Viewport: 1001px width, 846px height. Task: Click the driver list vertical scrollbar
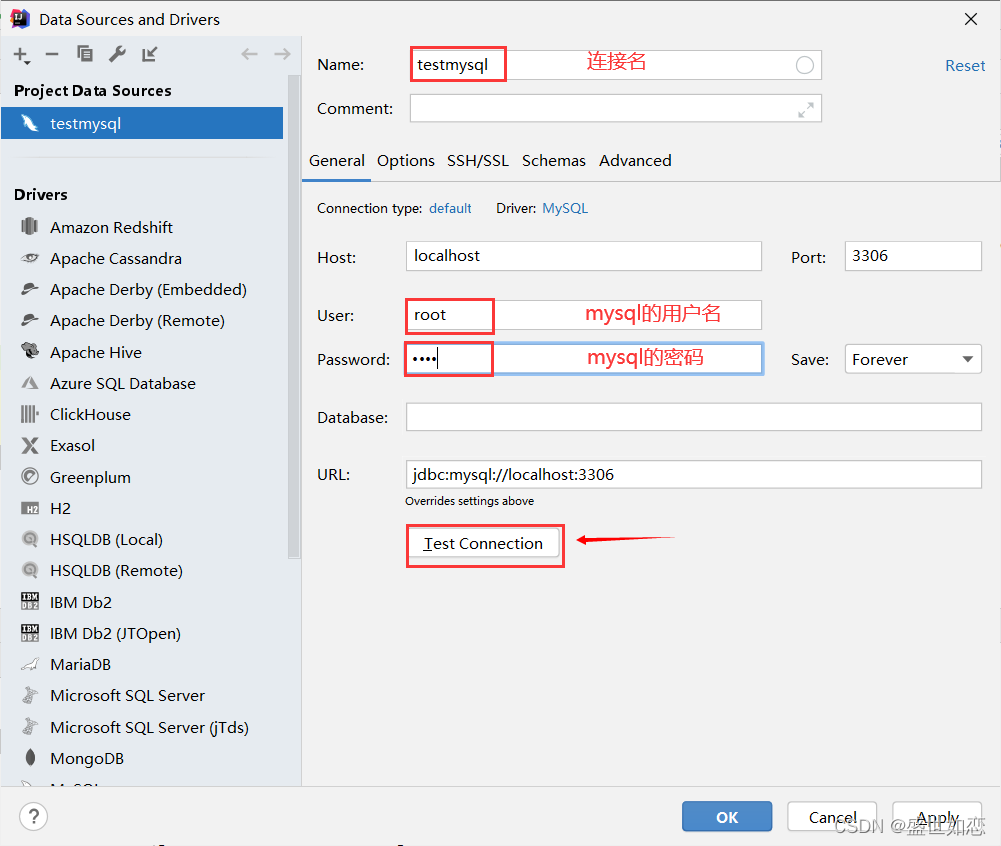tap(294, 316)
